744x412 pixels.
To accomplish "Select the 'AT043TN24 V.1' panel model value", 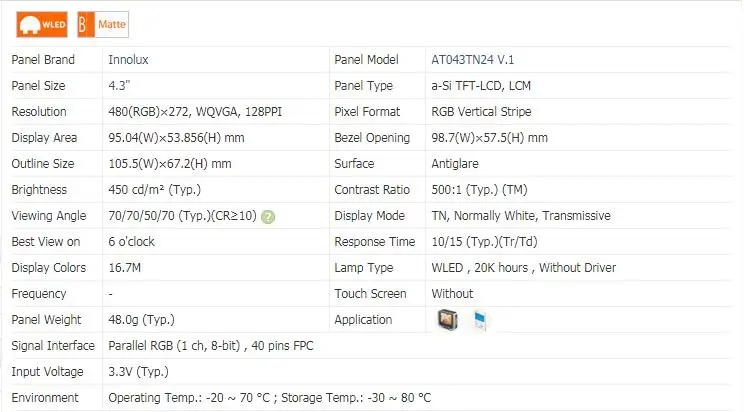I will pos(473,60).
